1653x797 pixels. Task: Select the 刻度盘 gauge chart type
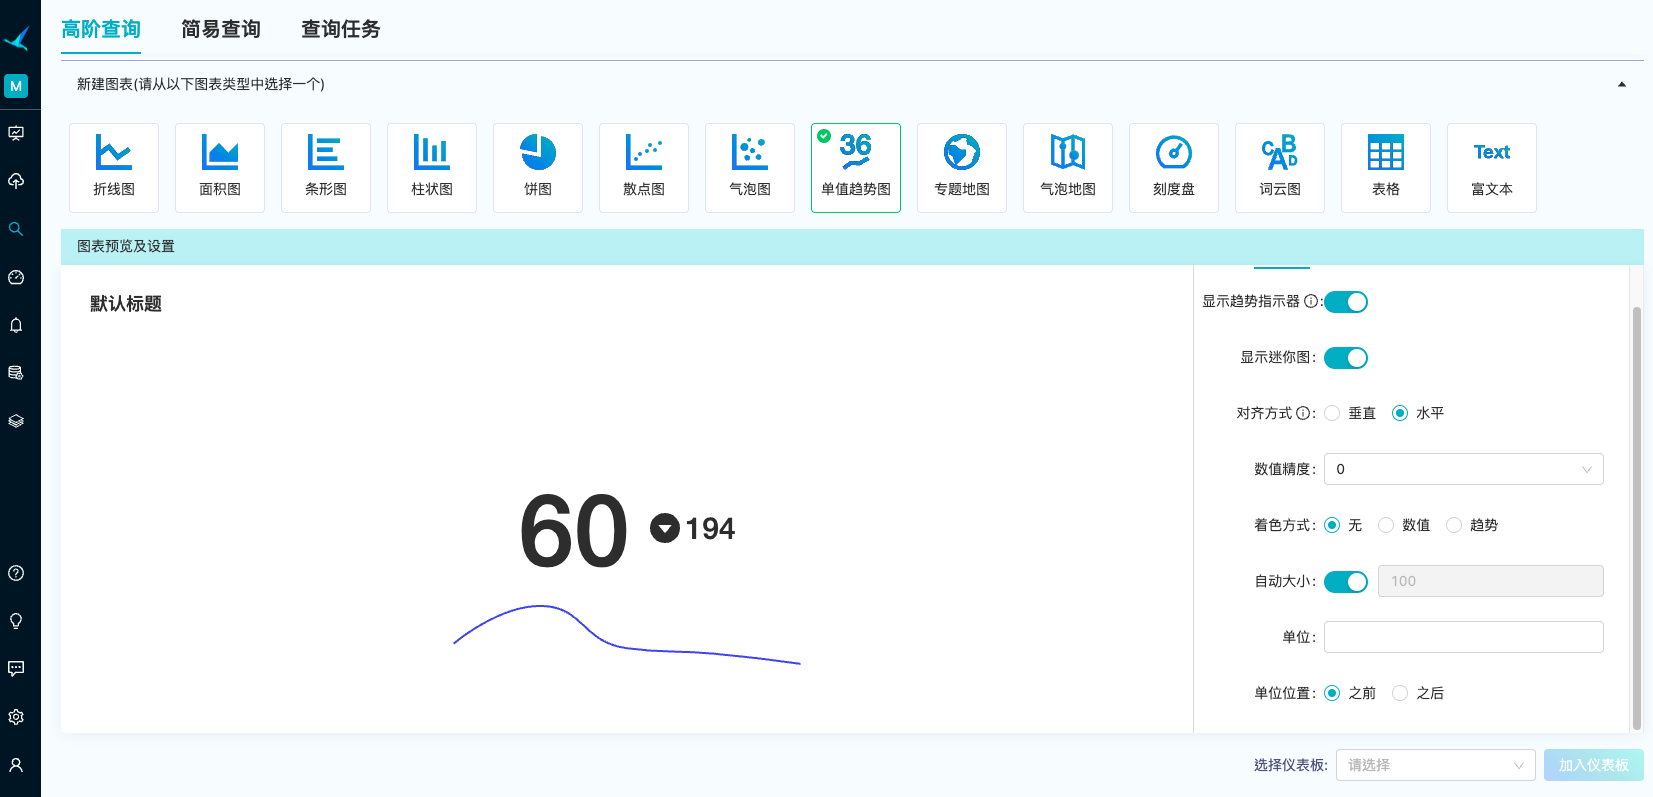click(x=1174, y=168)
